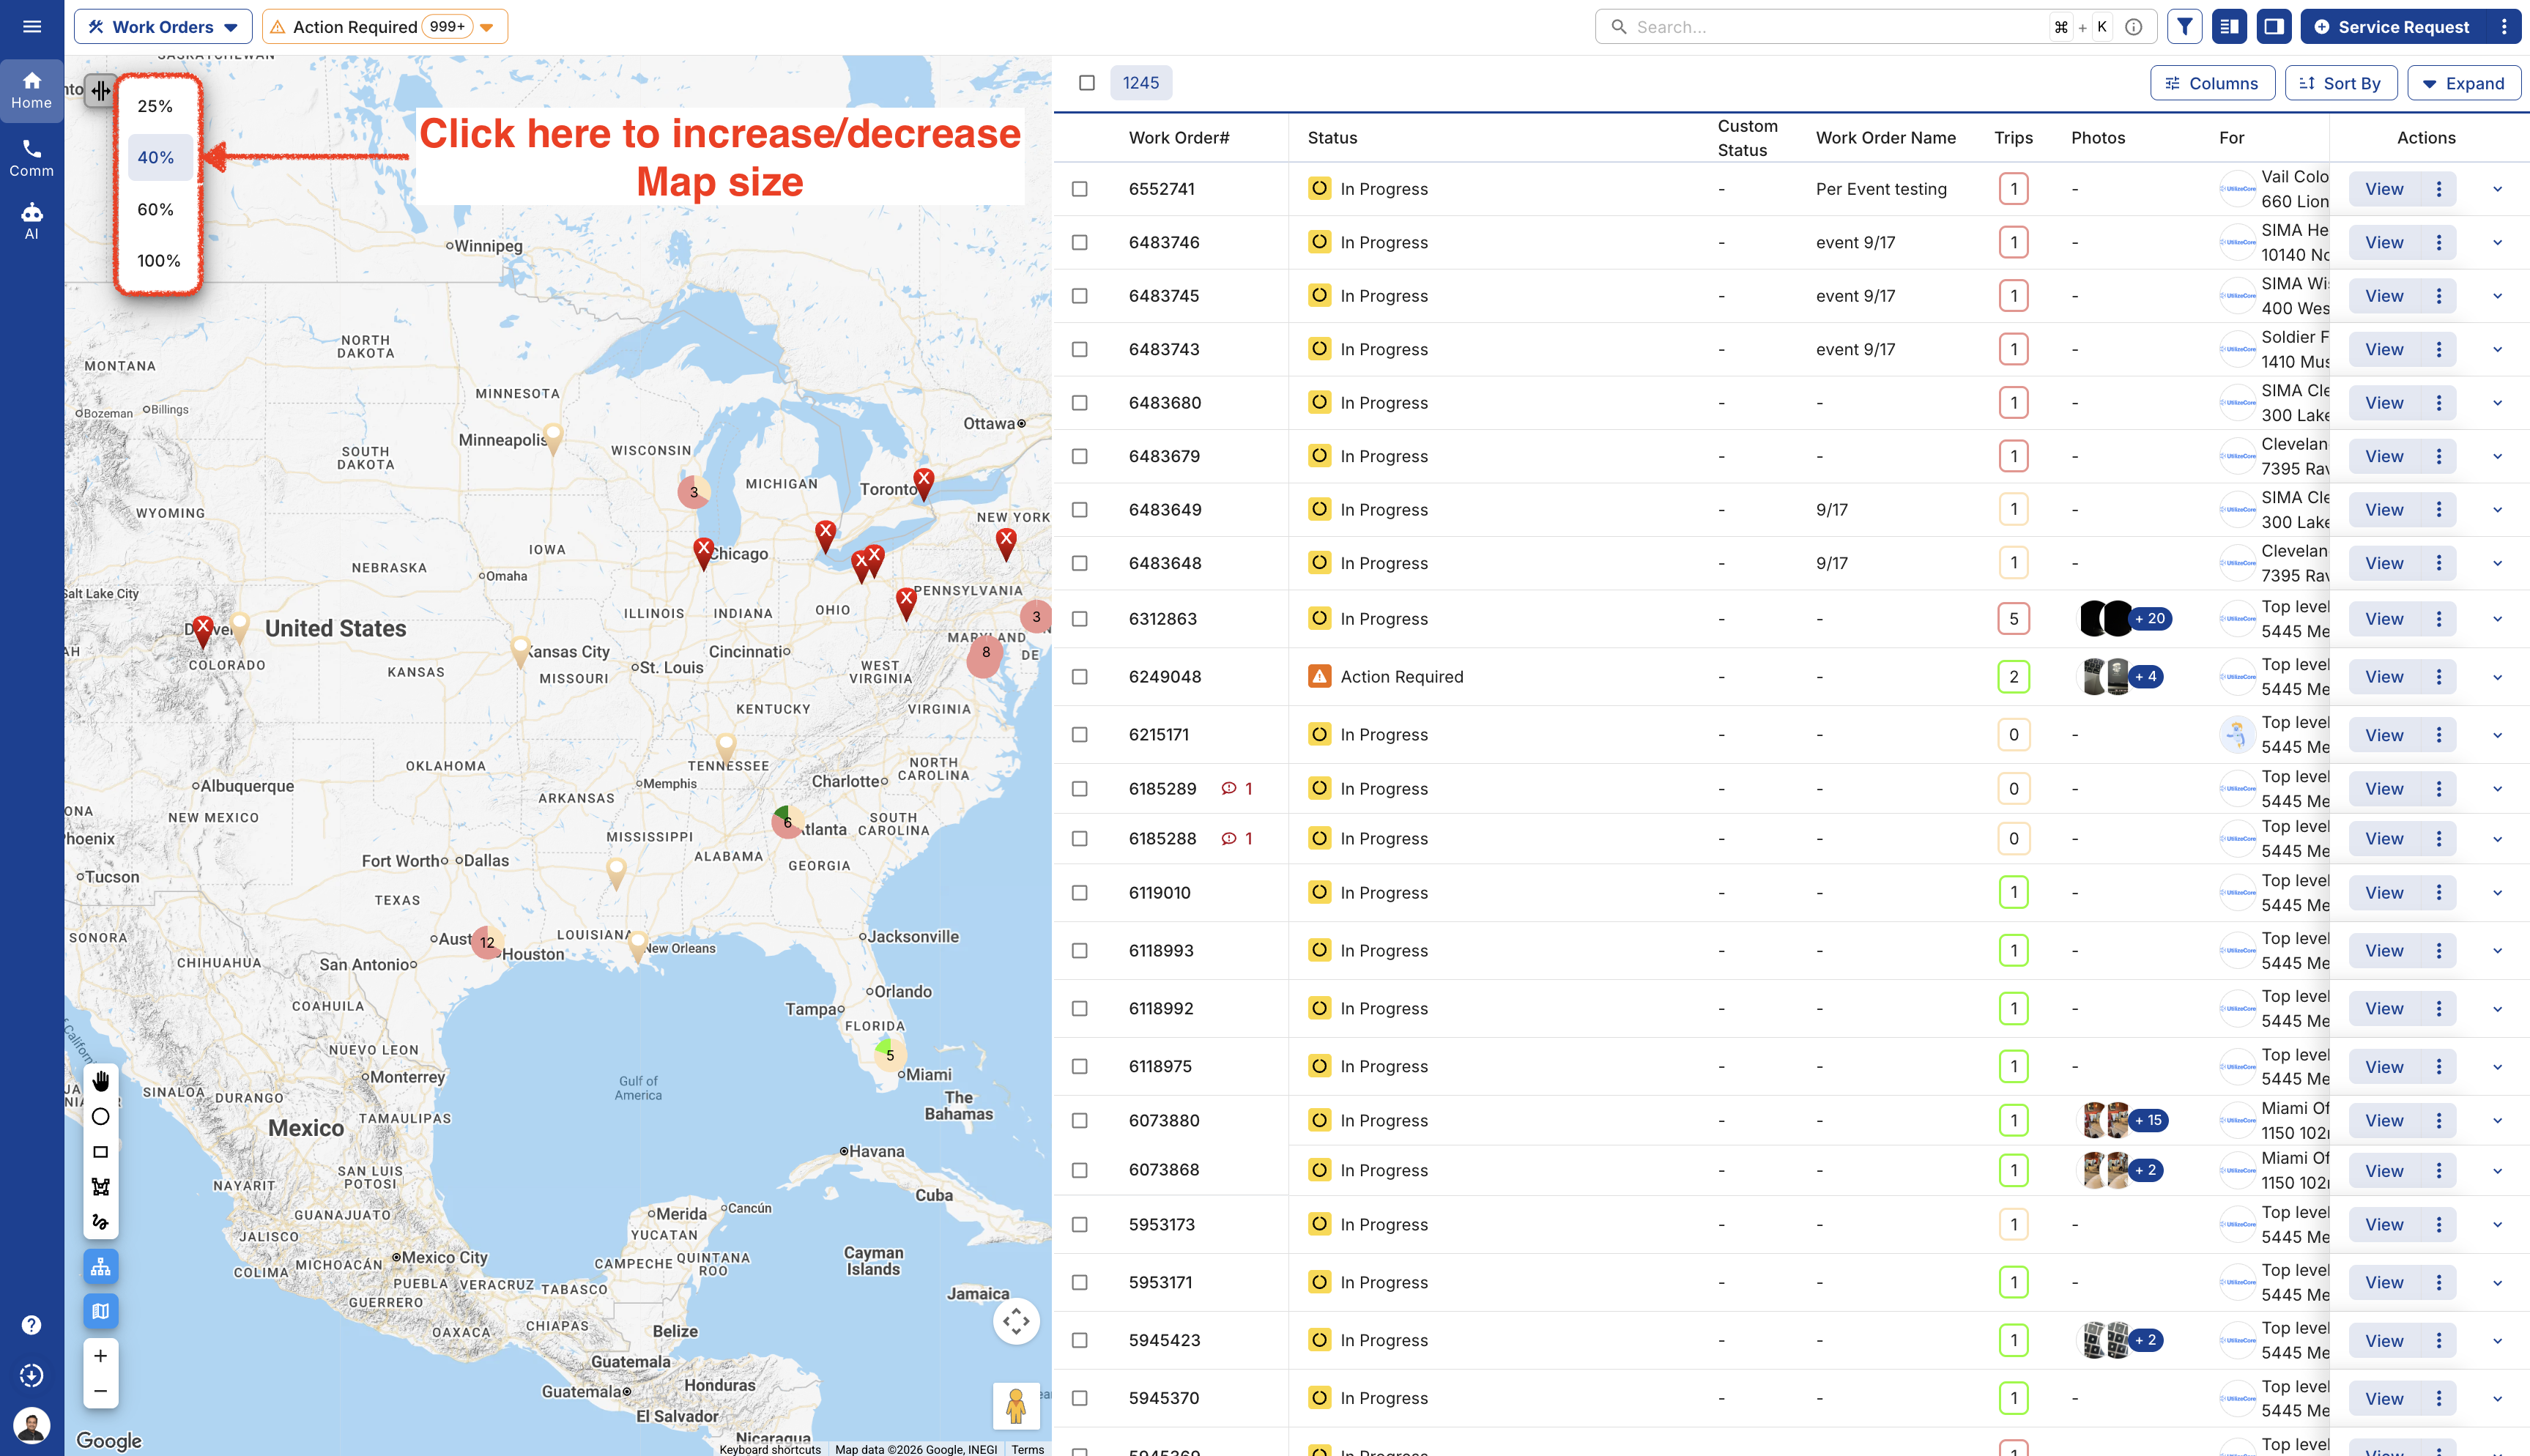Click the map resize handle icon

tap(101, 91)
